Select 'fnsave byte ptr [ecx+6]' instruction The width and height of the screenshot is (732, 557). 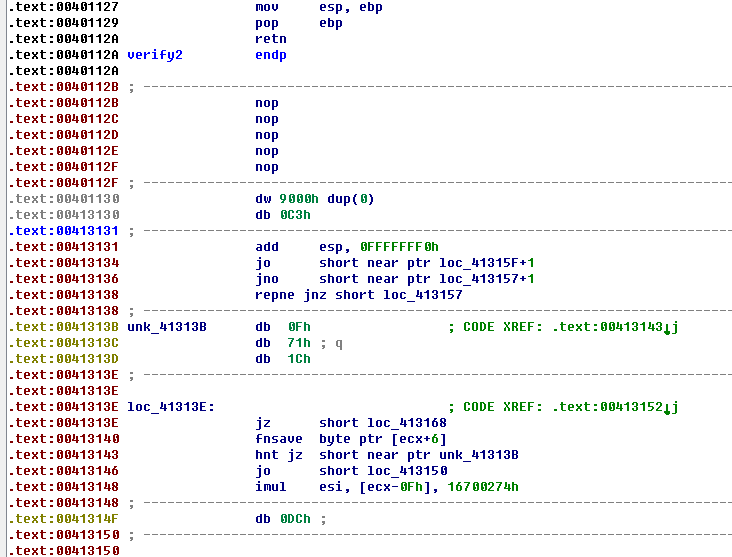(x=351, y=439)
